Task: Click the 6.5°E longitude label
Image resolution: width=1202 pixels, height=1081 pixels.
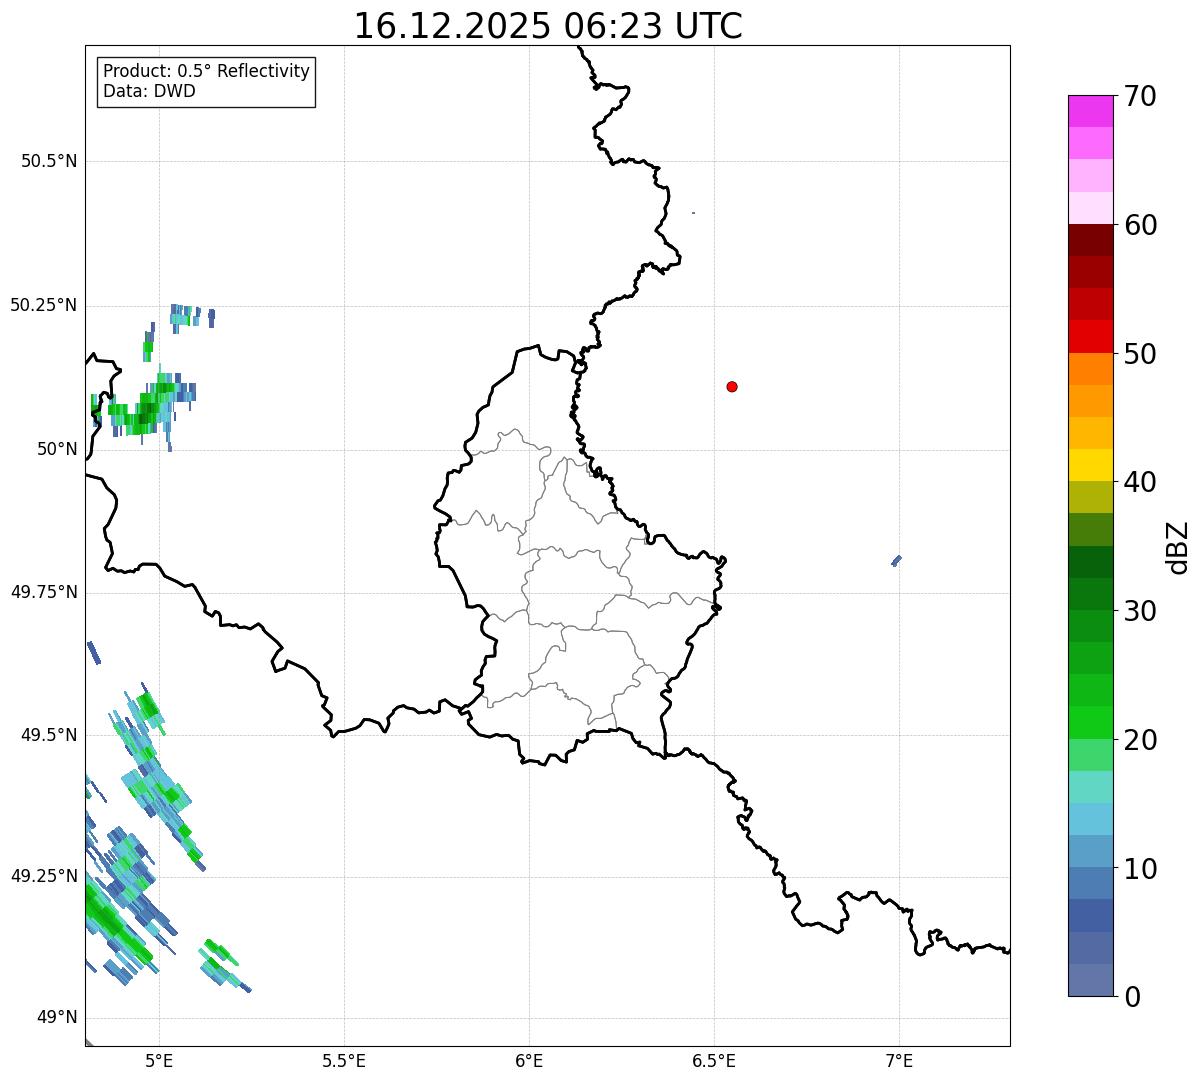Action: [714, 1060]
